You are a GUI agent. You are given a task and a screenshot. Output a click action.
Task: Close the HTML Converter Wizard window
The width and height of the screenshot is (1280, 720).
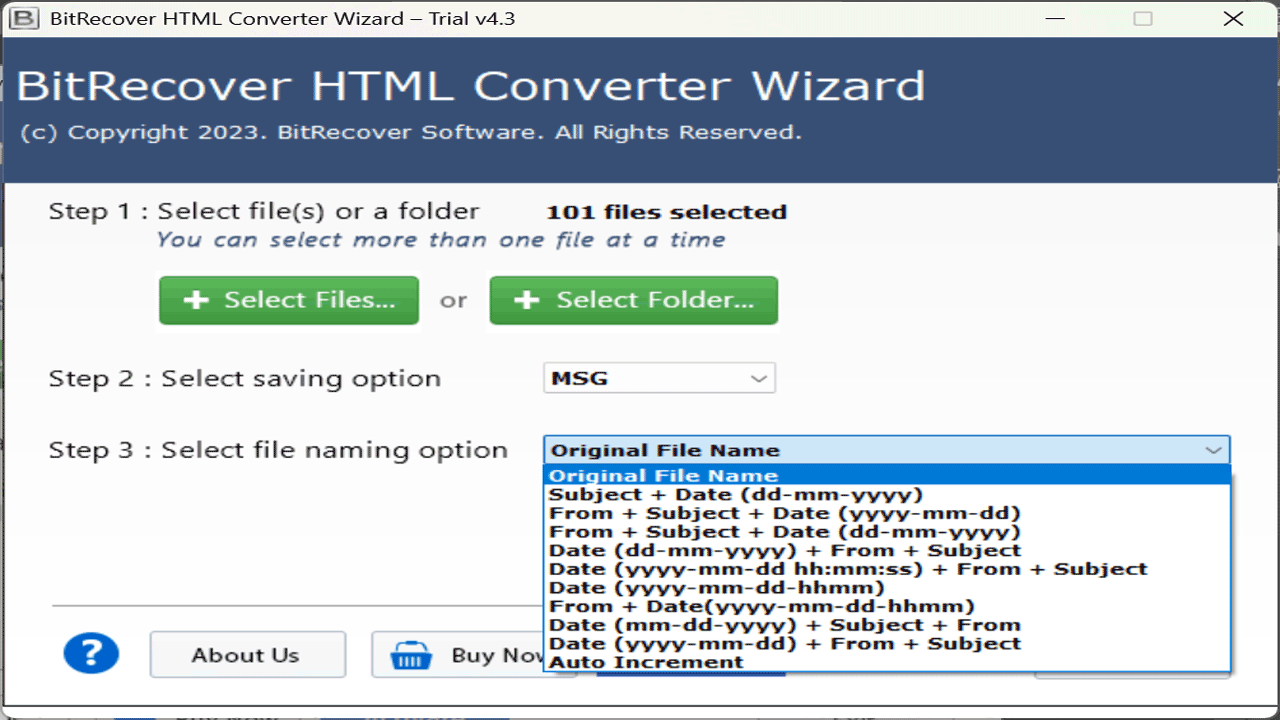click(x=1235, y=18)
